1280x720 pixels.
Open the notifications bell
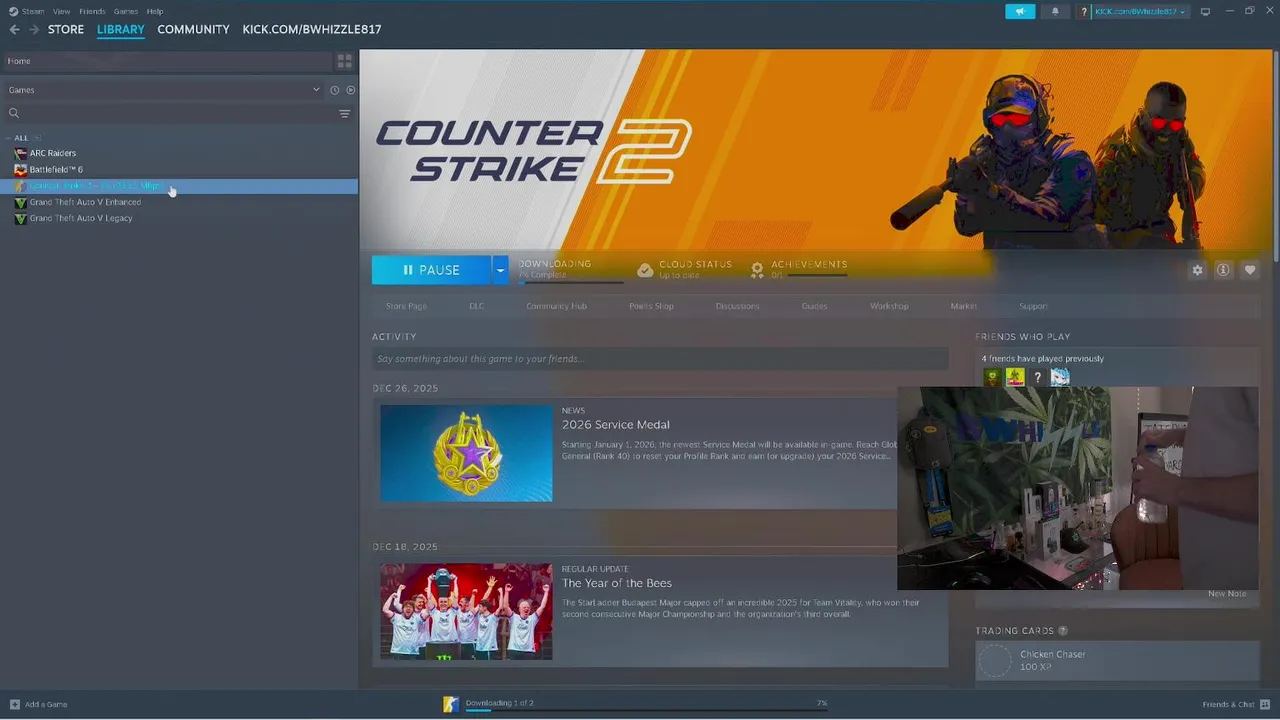coord(1055,11)
